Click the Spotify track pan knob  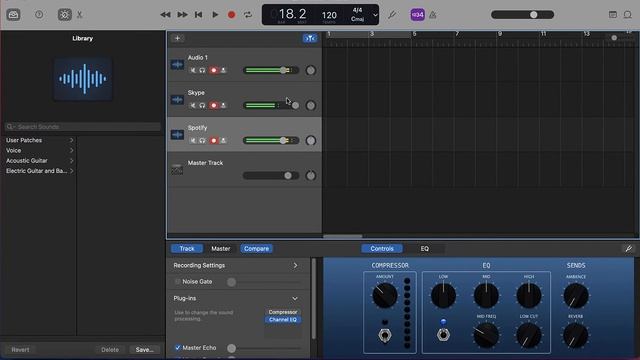(311, 140)
